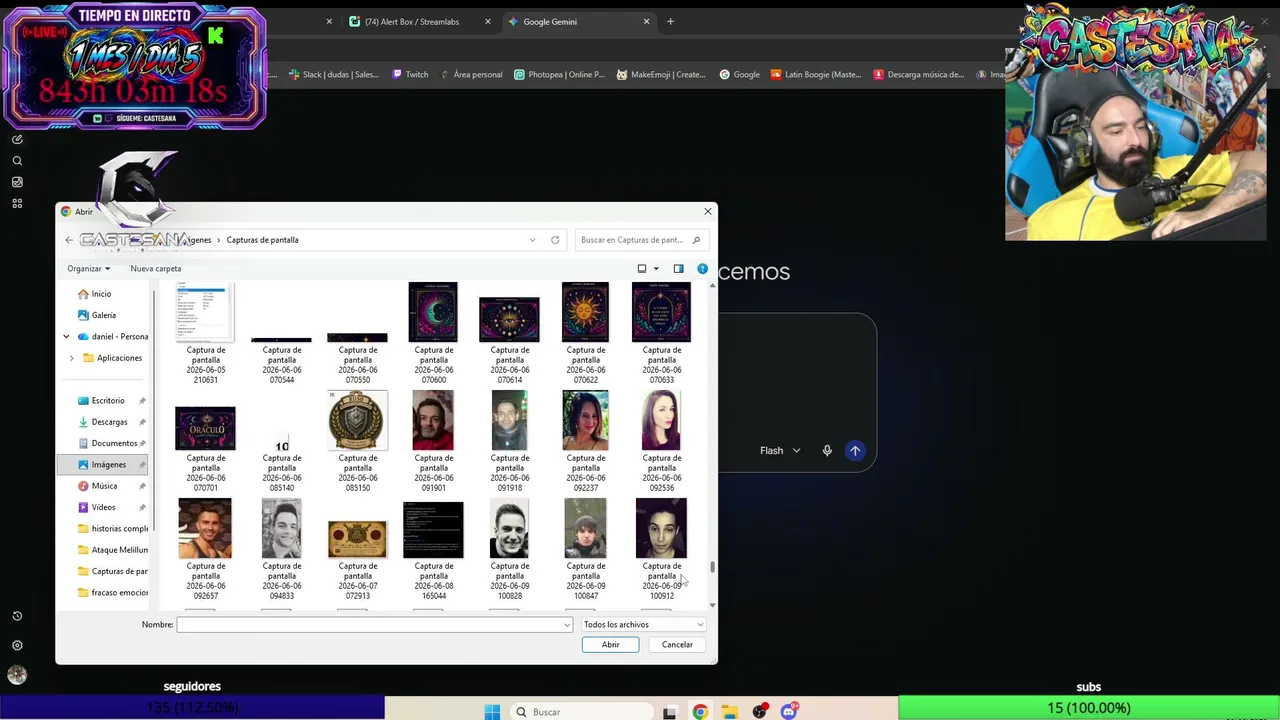This screenshot has width=1280, height=720.
Task: Open Chrome from the taskbar
Action: (700, 712)
